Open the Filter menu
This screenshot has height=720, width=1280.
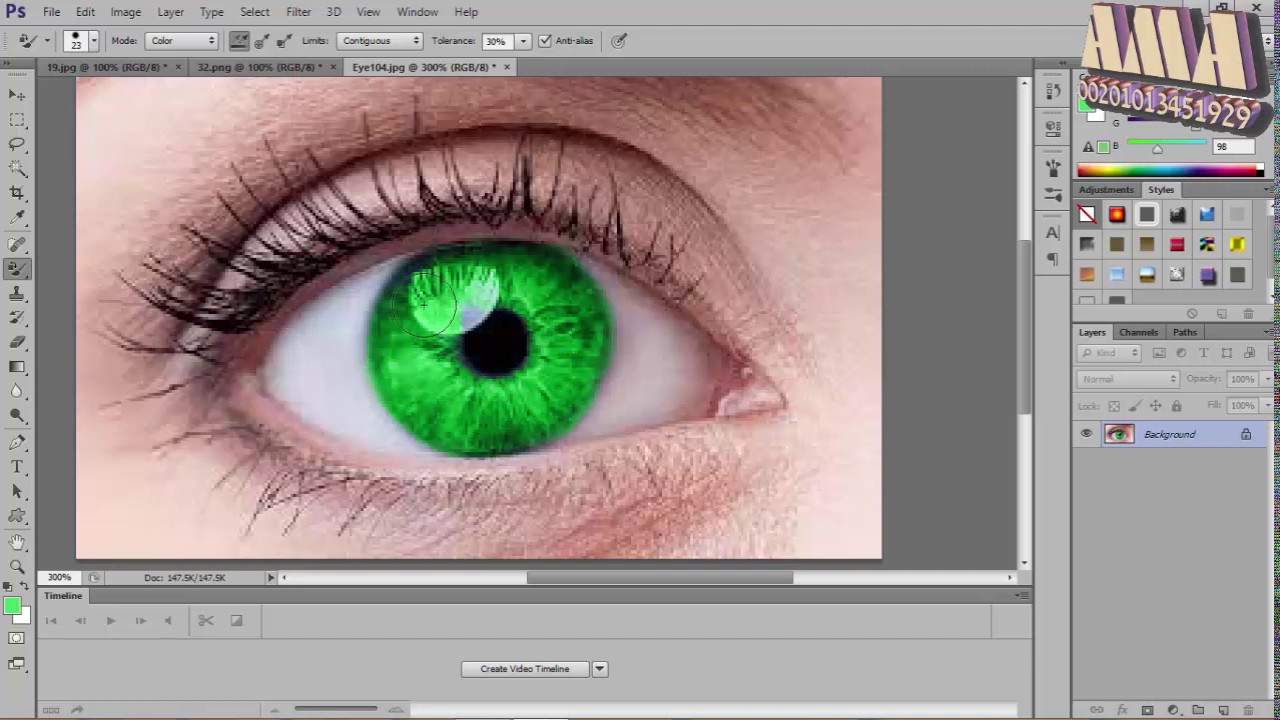[298, 12]
